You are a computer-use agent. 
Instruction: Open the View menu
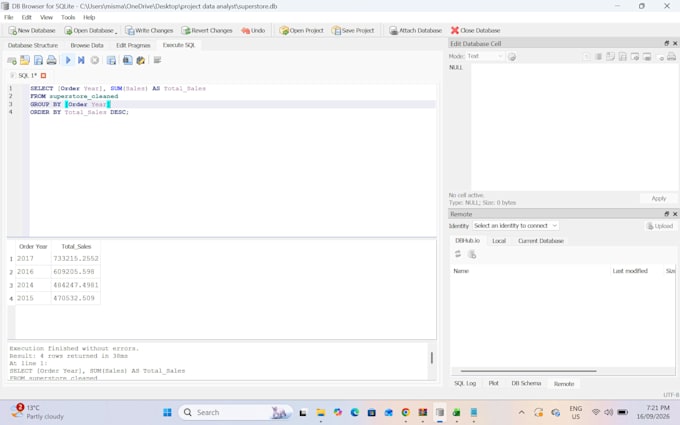click(x=46, y=17)
